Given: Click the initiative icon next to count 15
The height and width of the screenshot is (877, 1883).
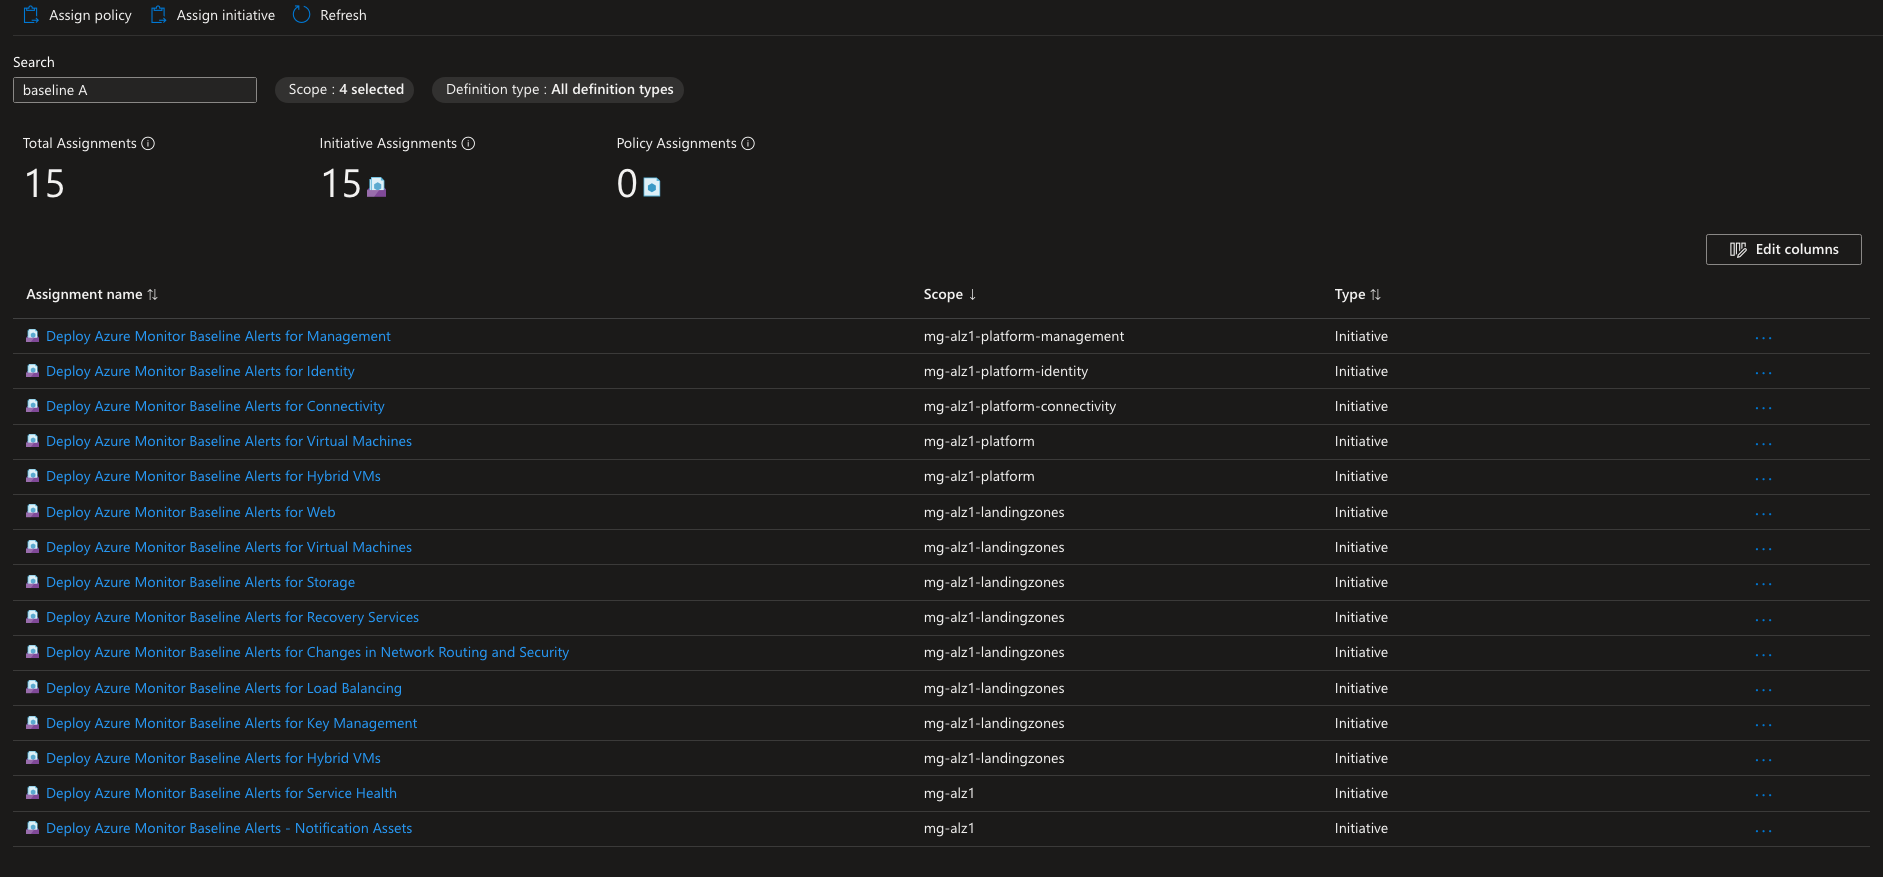Looking at the screenshot, I should (x=376, y=186).
